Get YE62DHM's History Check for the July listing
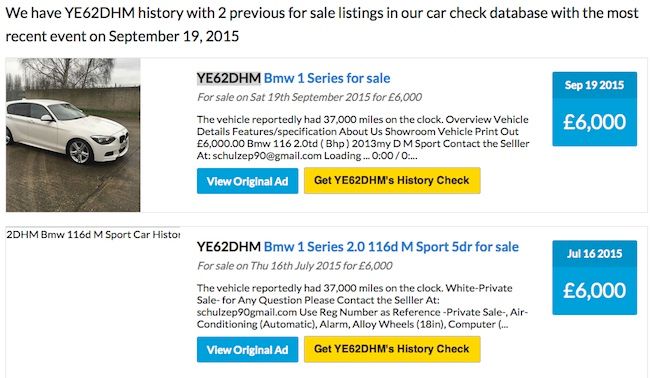The image size is (650, 378). [392, 349]
